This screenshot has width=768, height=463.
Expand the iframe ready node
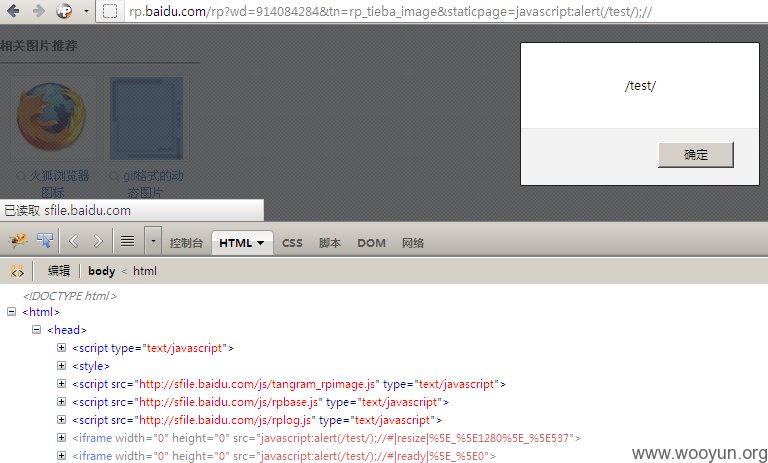(x=61, y=456)
